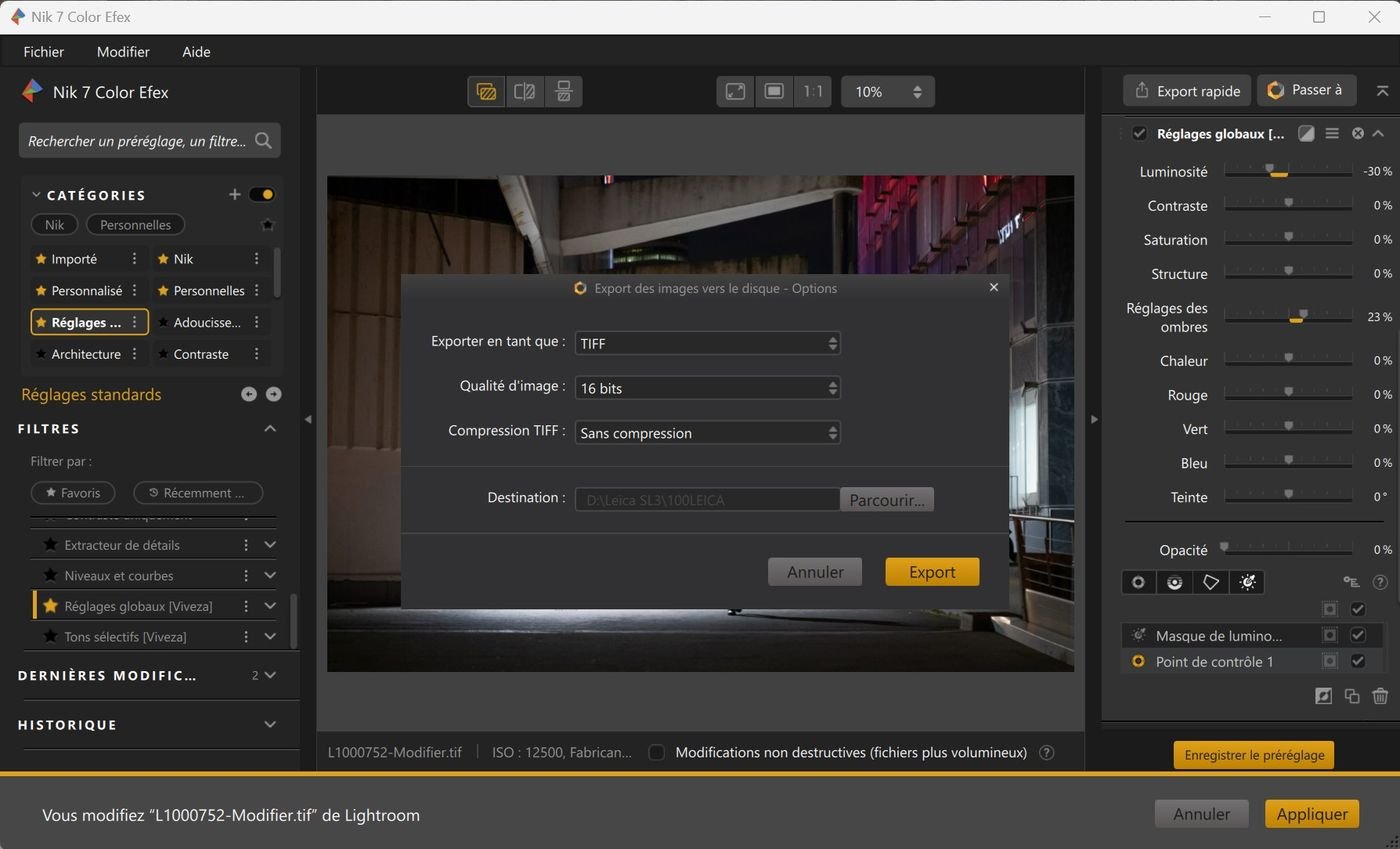Click the help icon beside non-destructive option
Viewport: 1400px width, 849px height.
[1046, 753]
